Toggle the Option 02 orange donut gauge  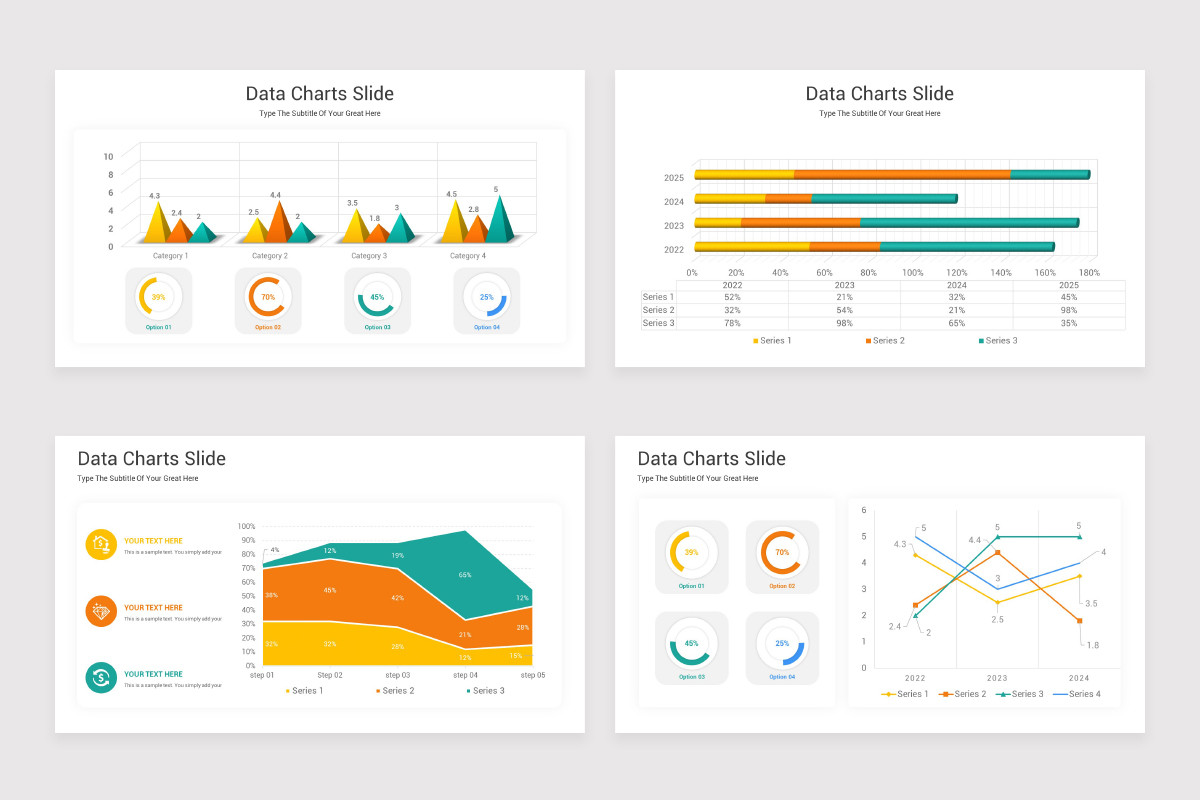(268, 298)
